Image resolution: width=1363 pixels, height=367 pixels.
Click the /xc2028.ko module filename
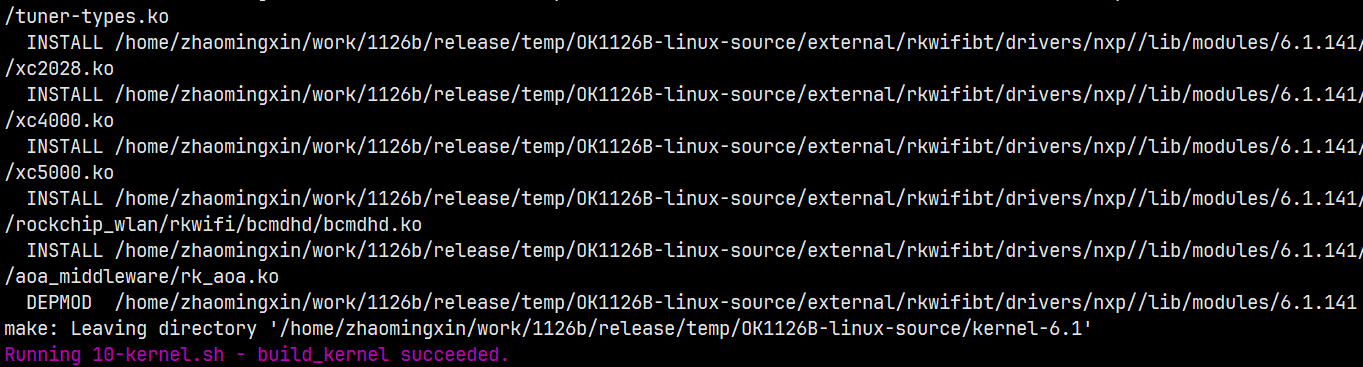tap(59, 69)
